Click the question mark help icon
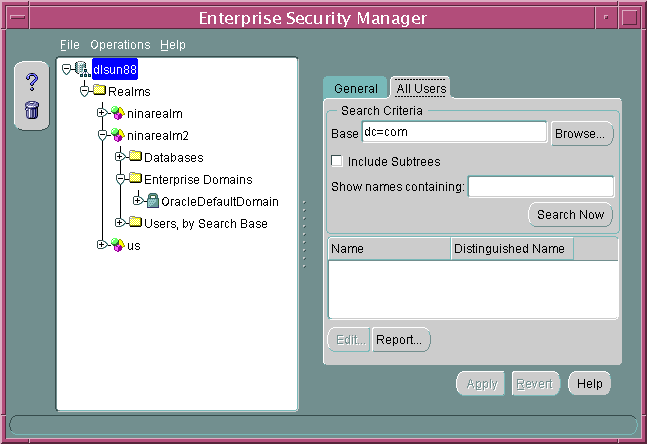The height and width of the screenshot is (444, 647). point(31,82)
